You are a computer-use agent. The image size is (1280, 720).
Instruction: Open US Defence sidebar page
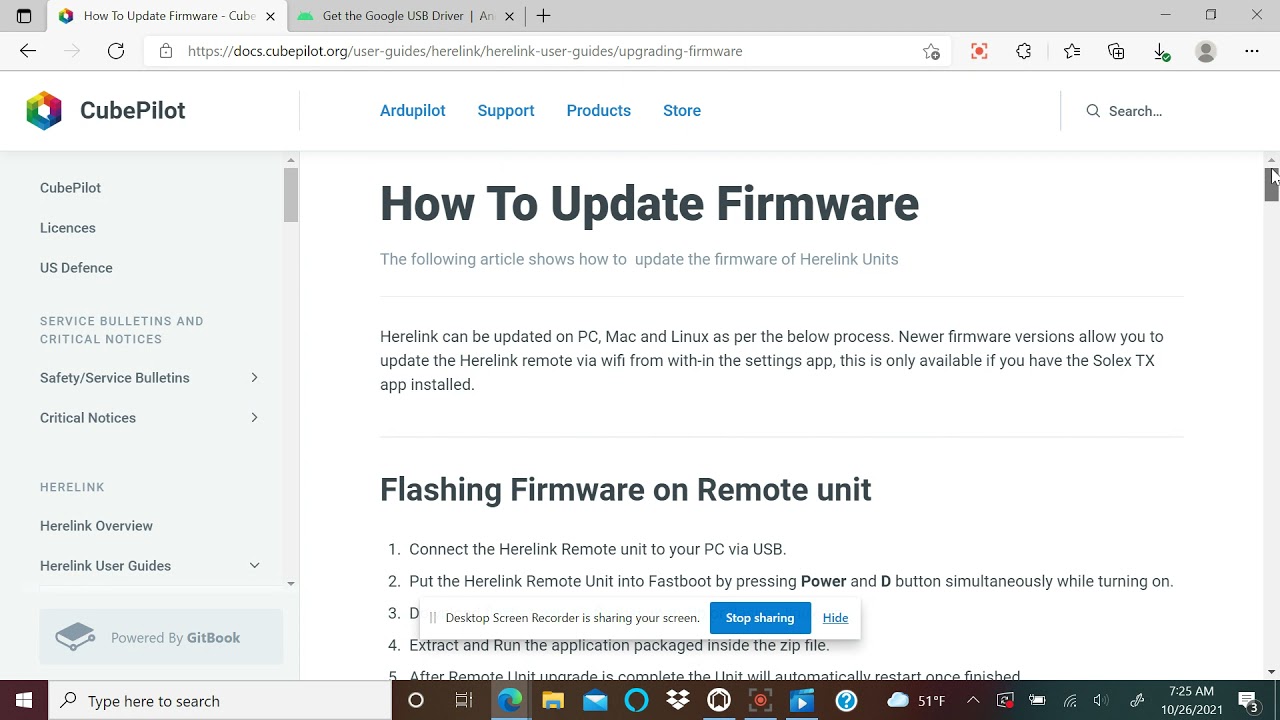click(x=76, y=268)
